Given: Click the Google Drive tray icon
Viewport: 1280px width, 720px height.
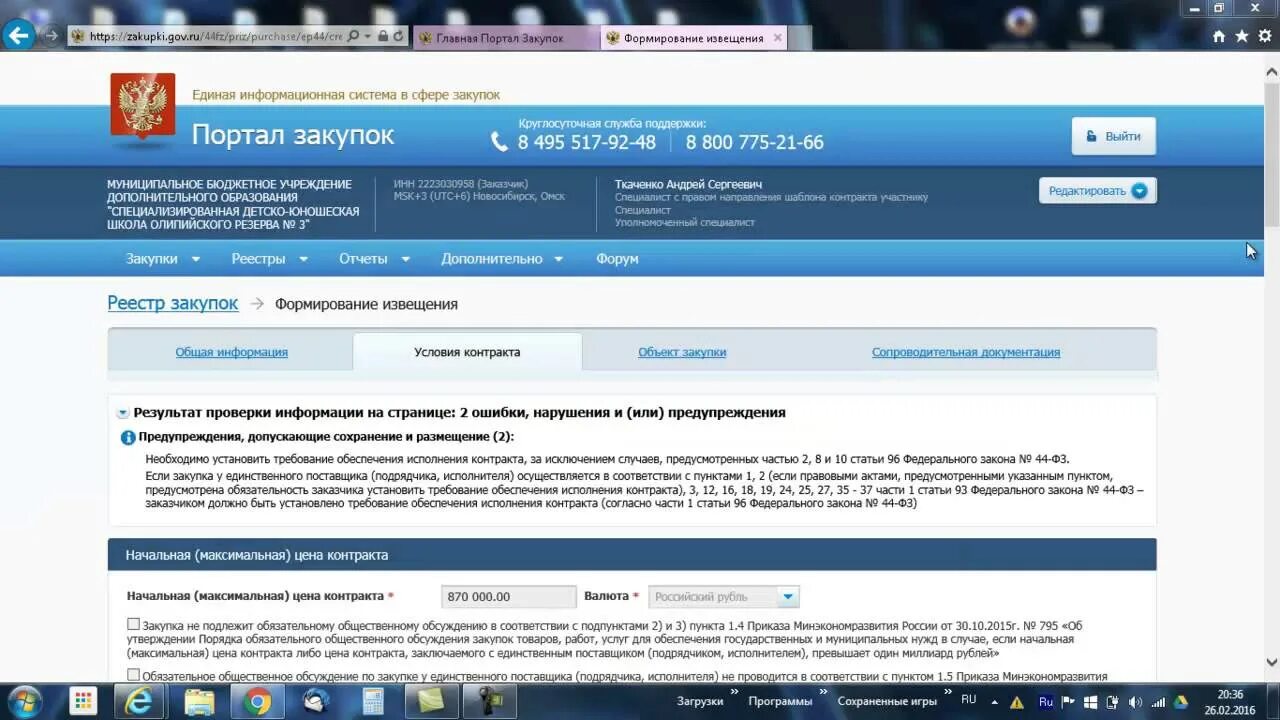Looking at the screenshot, I should pyautogui.click(x=1180, y=702).
